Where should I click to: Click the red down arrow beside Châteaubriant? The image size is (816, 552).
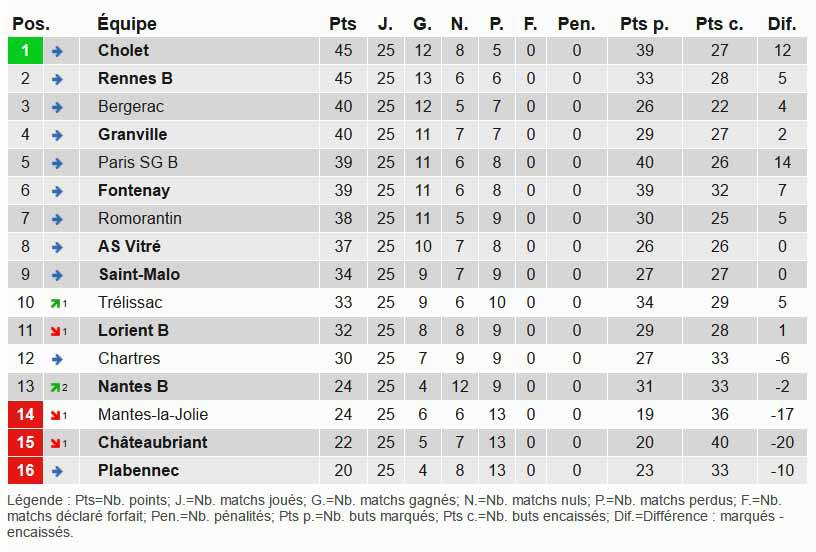click(56, 443)
